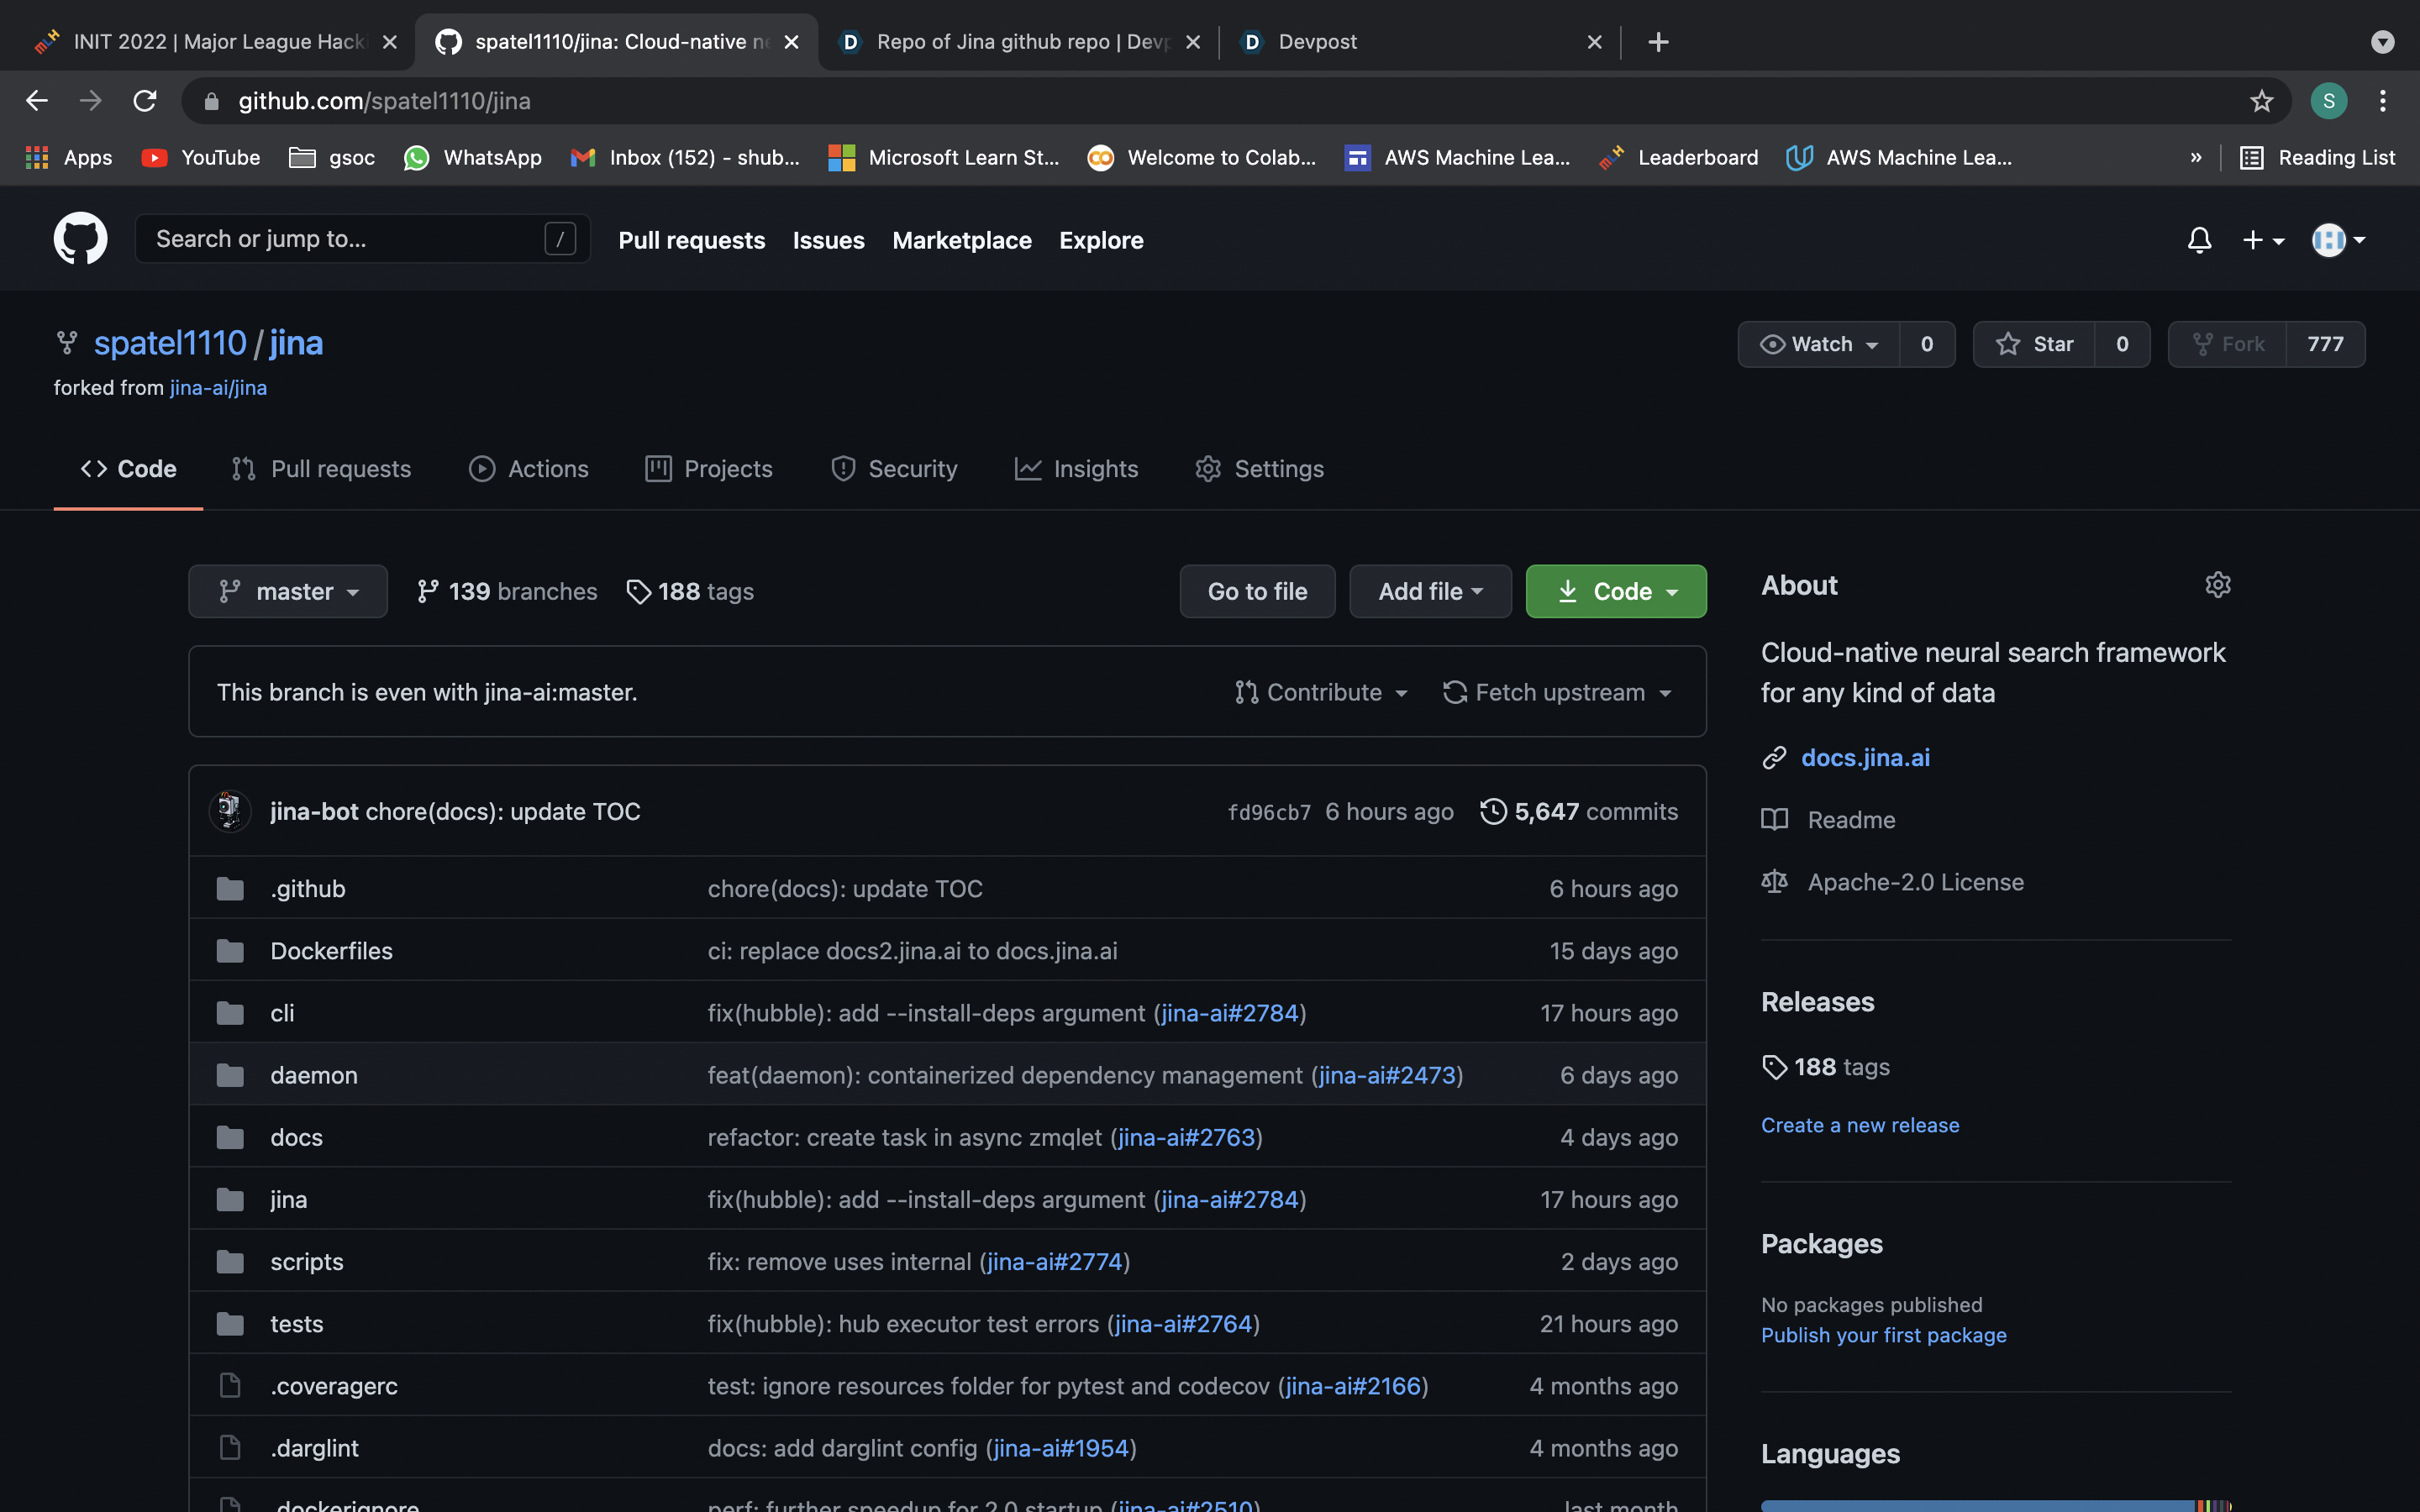Click the Go to file button

(x=1256, y=591)
